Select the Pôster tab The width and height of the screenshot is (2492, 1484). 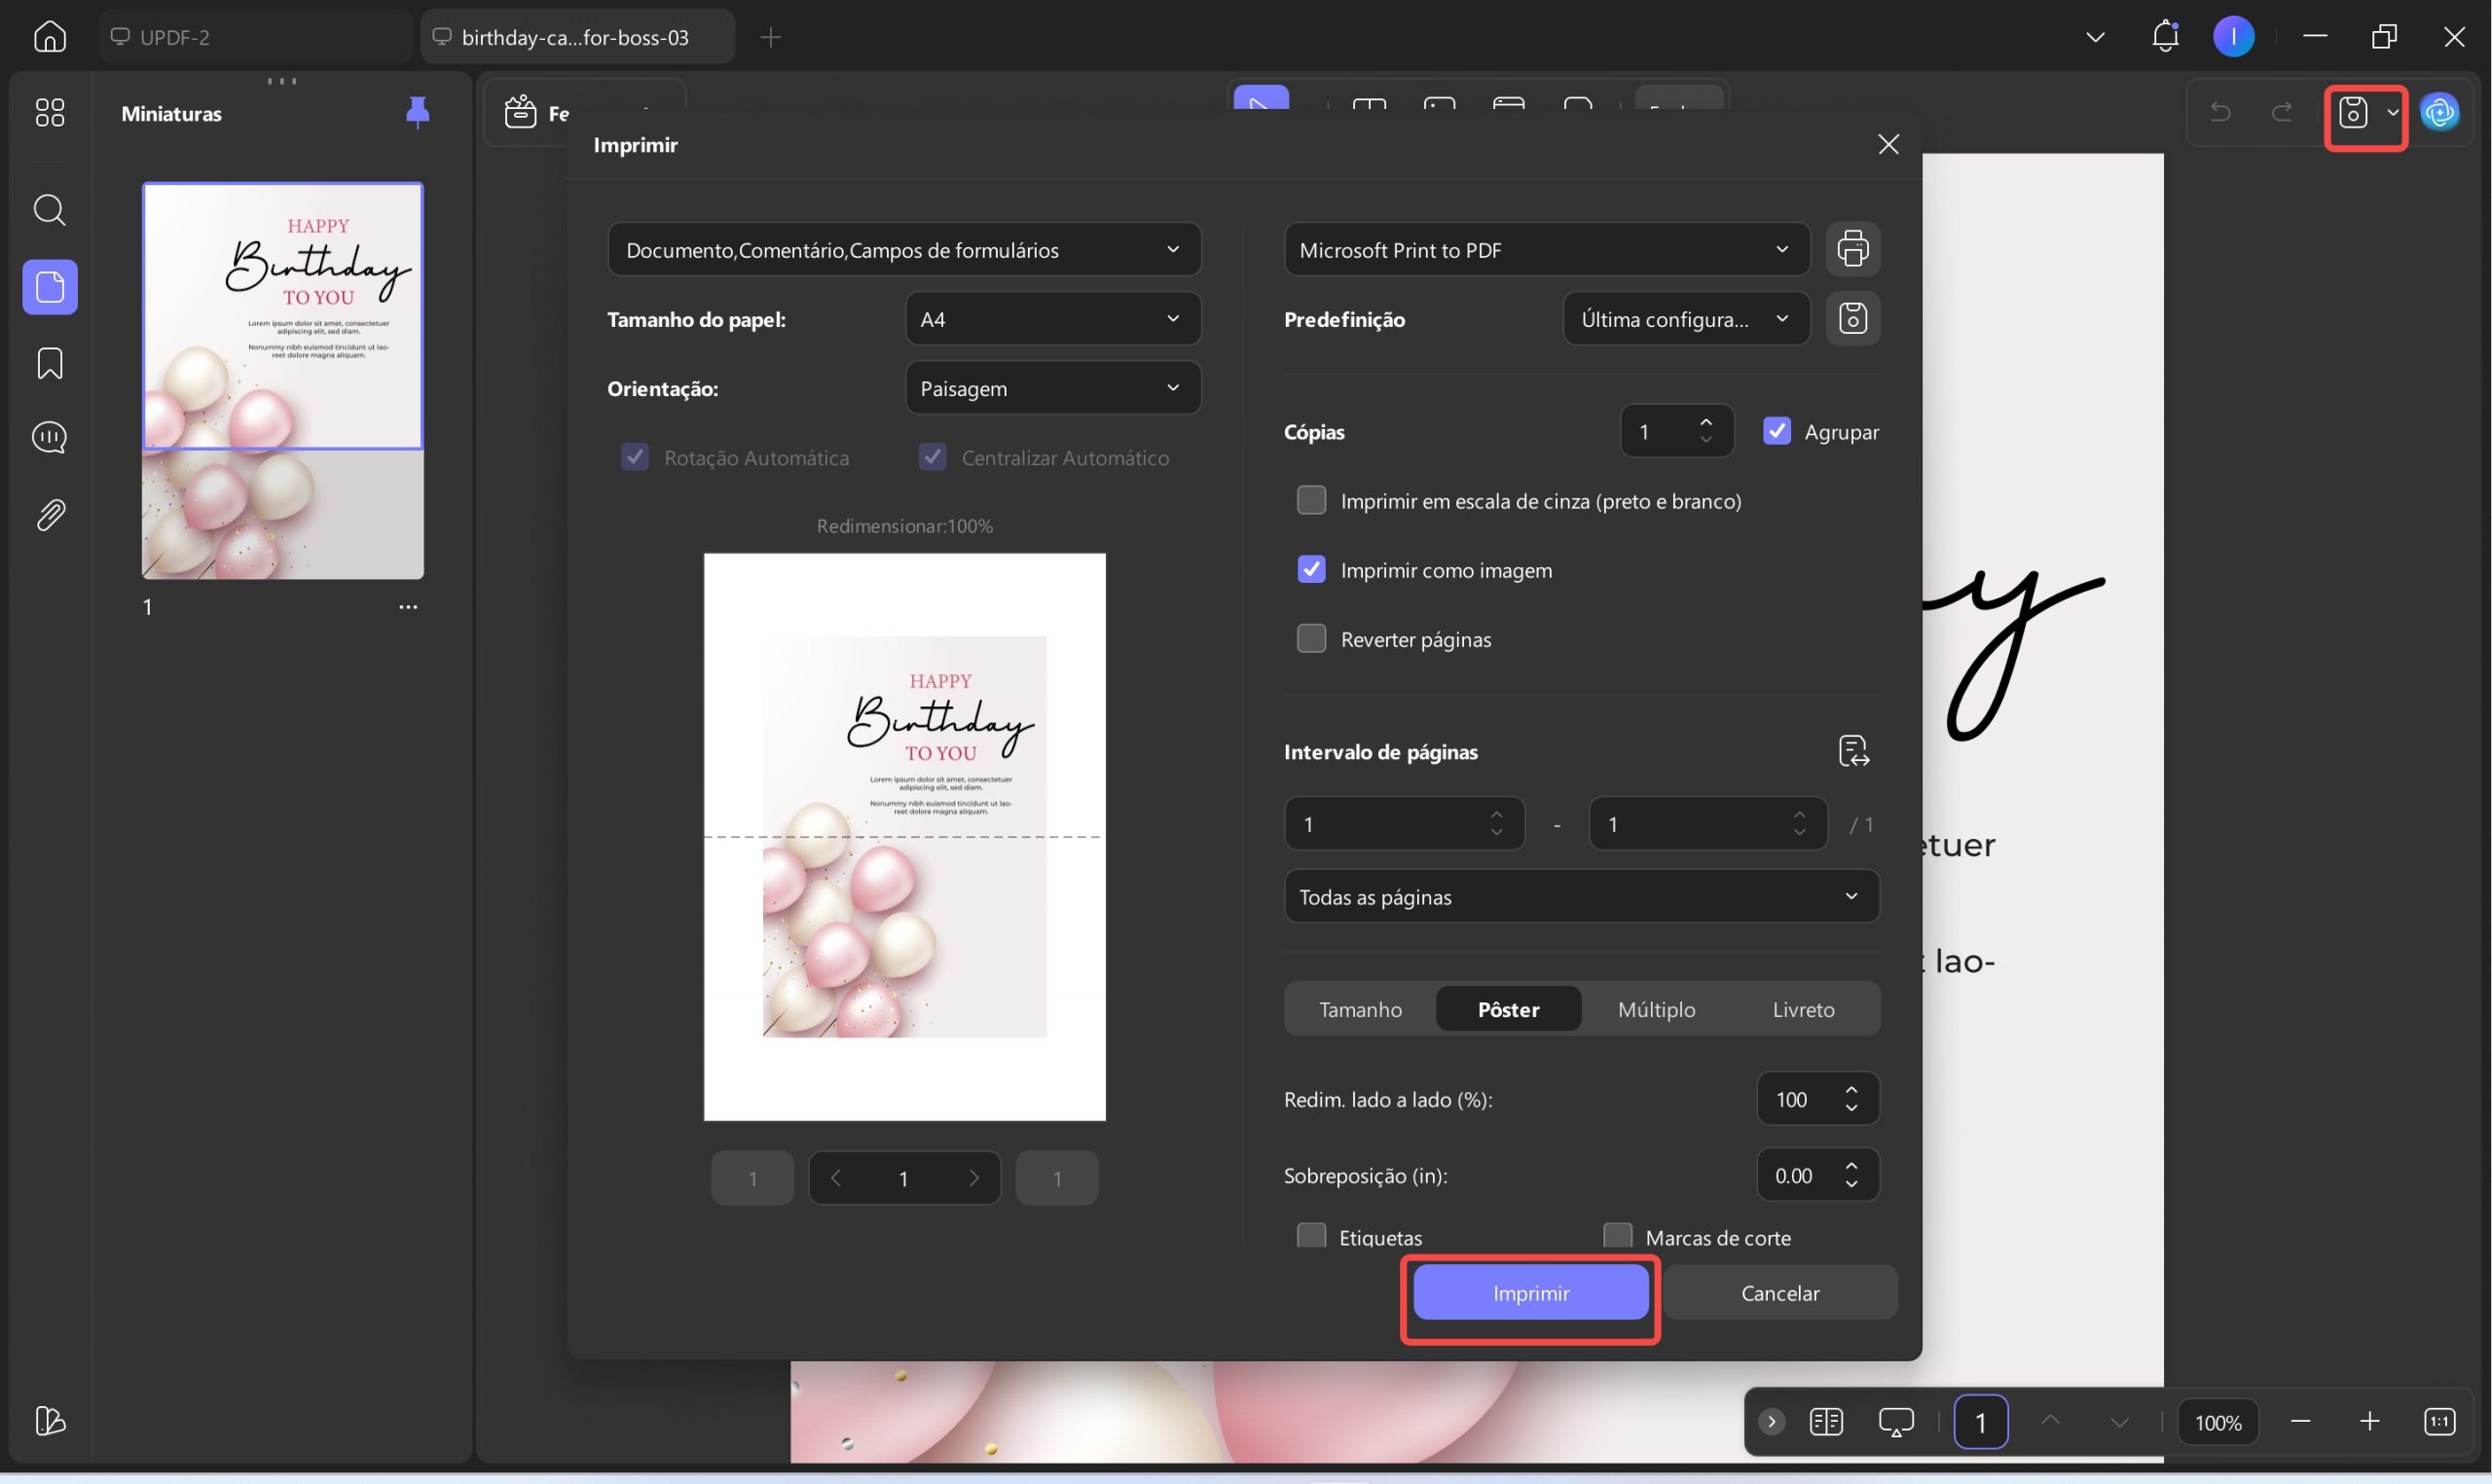1508,1009
